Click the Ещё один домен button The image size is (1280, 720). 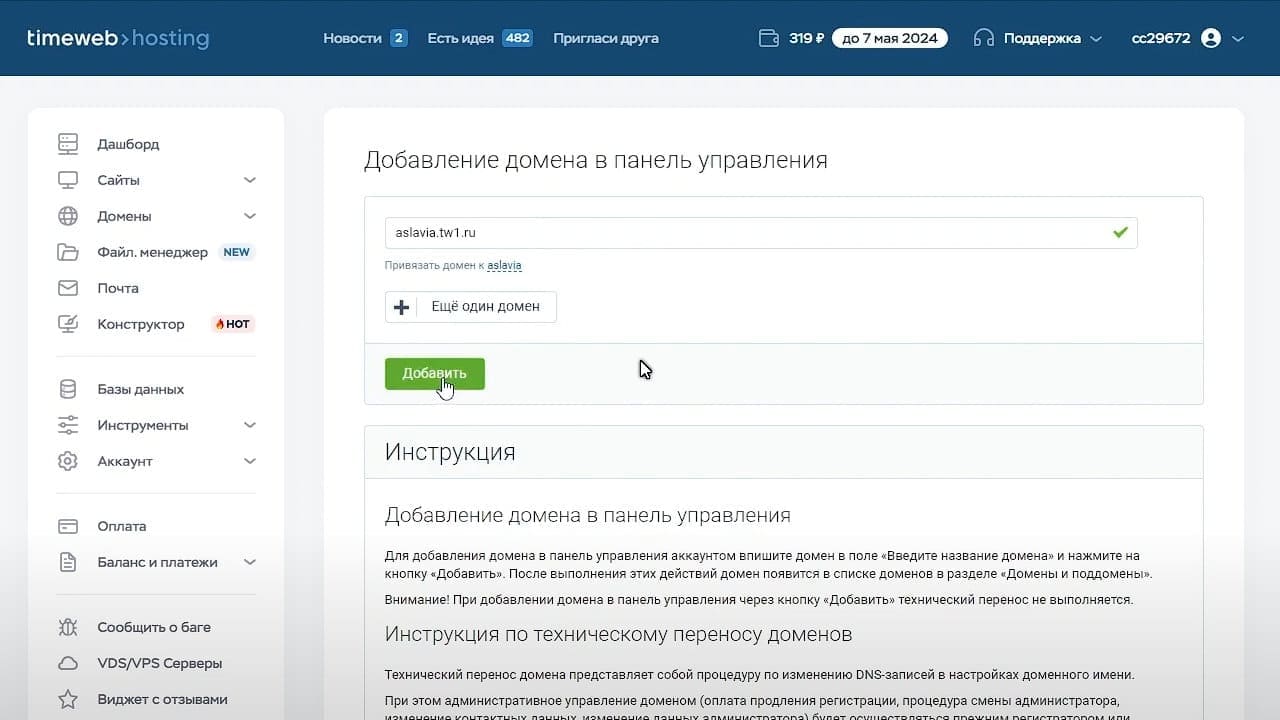(x=471, y=307)
